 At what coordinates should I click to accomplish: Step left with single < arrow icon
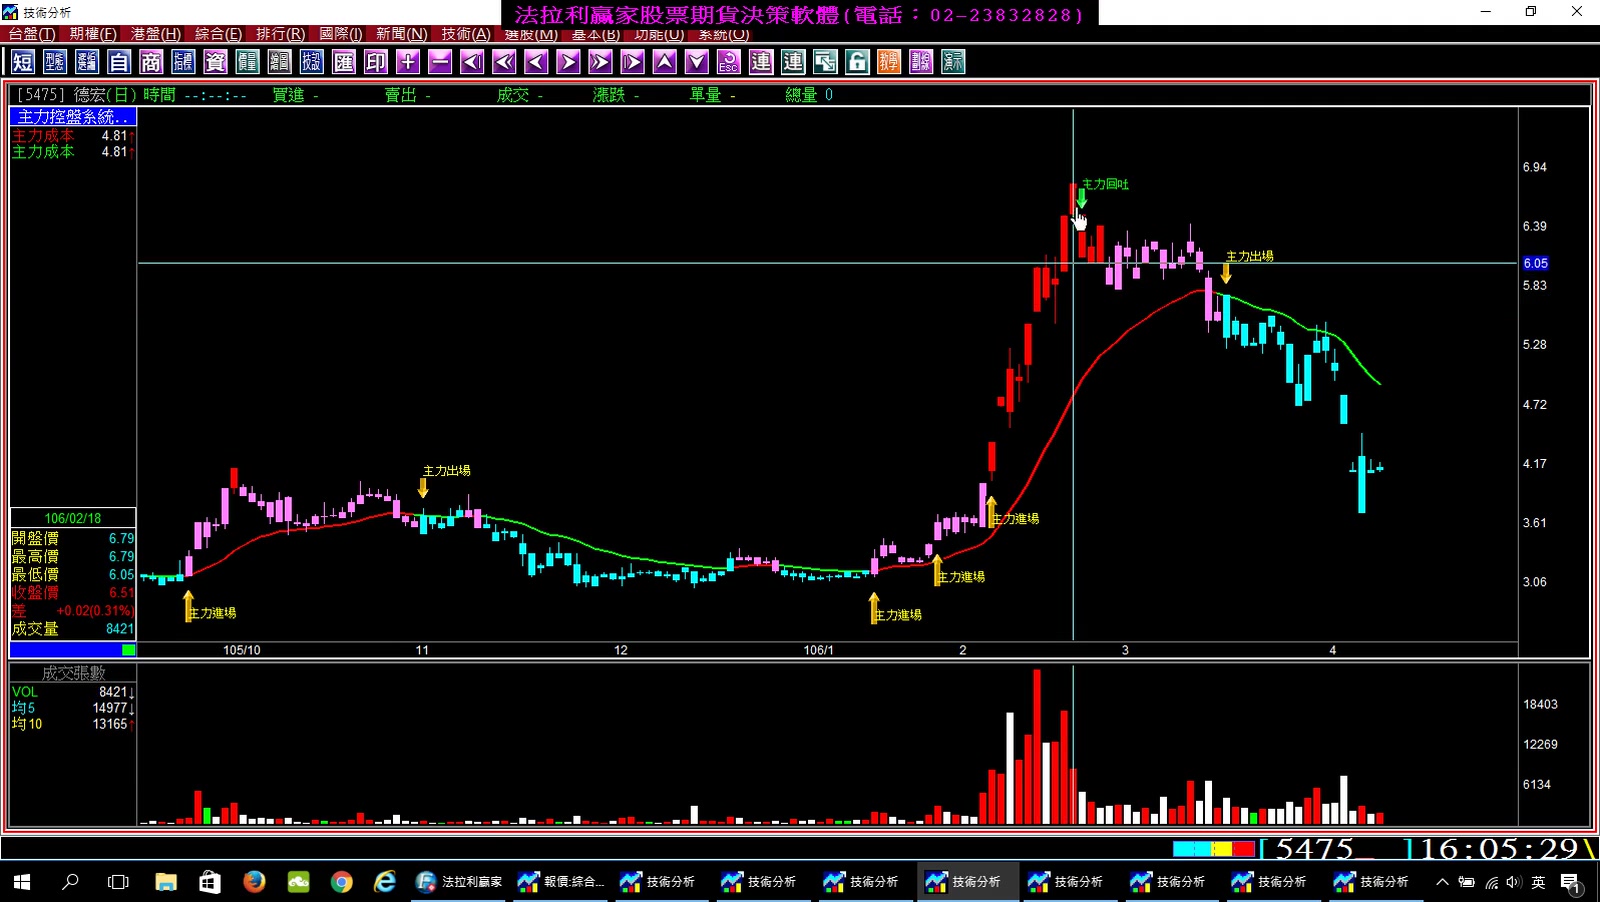(x=536, y=62)
